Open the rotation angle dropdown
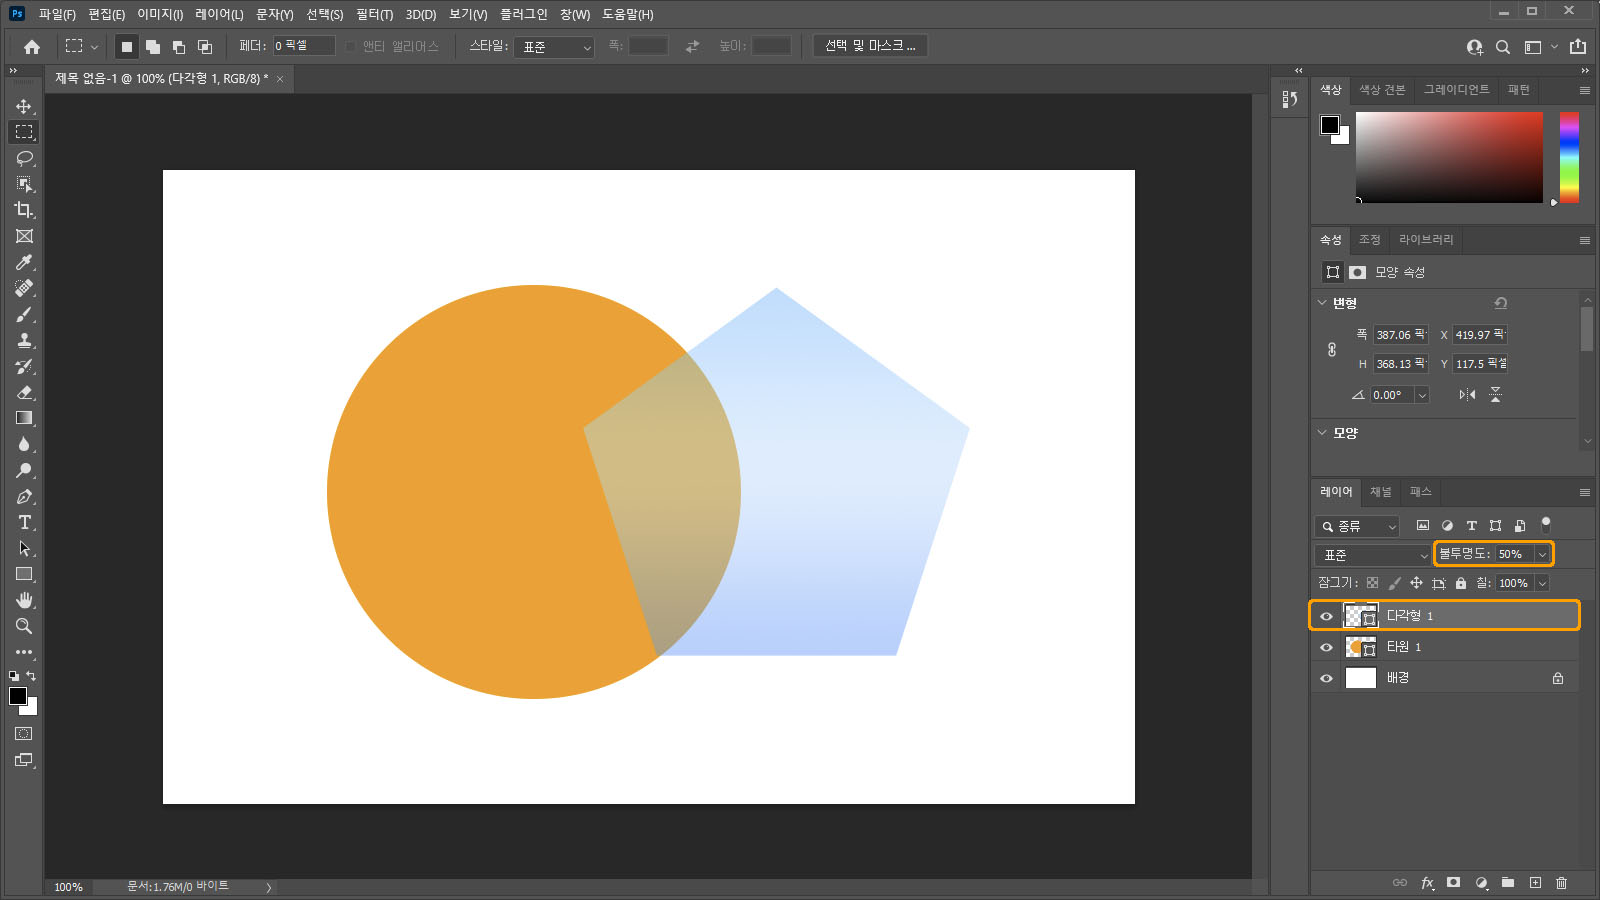Viewport: 1600px width, 900px height. (1422, 395)
